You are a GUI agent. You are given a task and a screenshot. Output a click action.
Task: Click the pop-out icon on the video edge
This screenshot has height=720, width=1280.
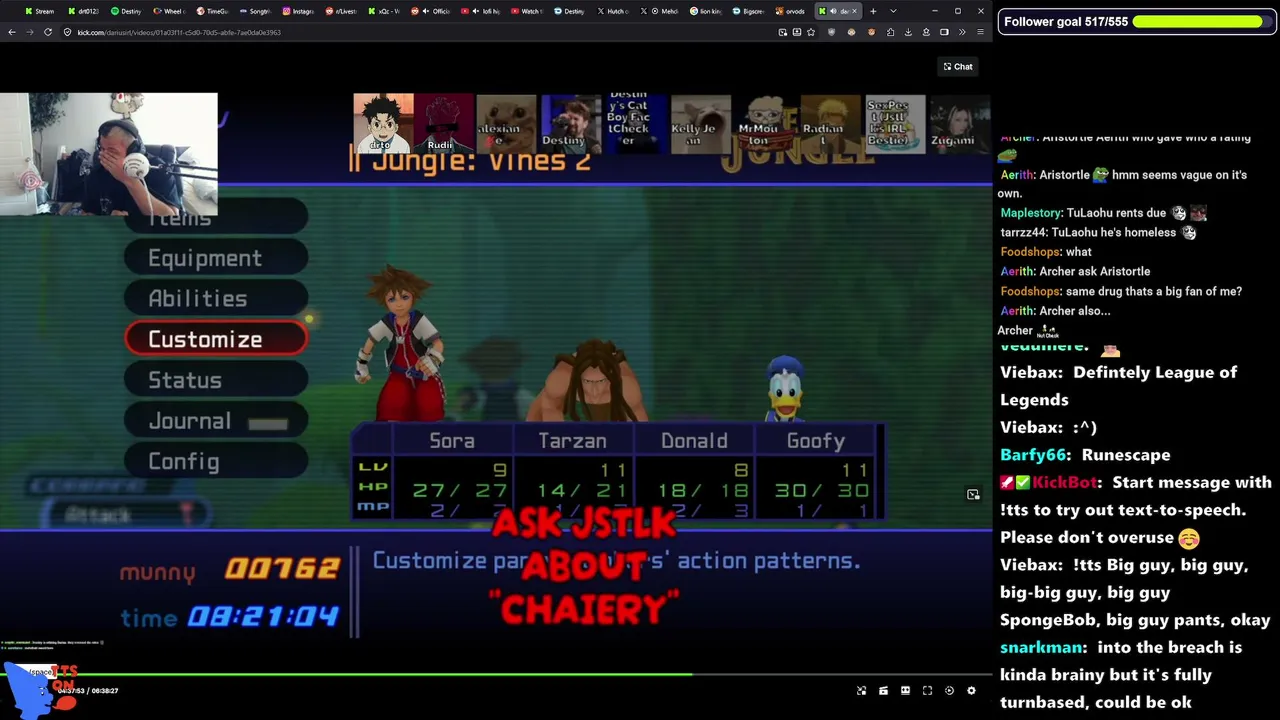973,494
